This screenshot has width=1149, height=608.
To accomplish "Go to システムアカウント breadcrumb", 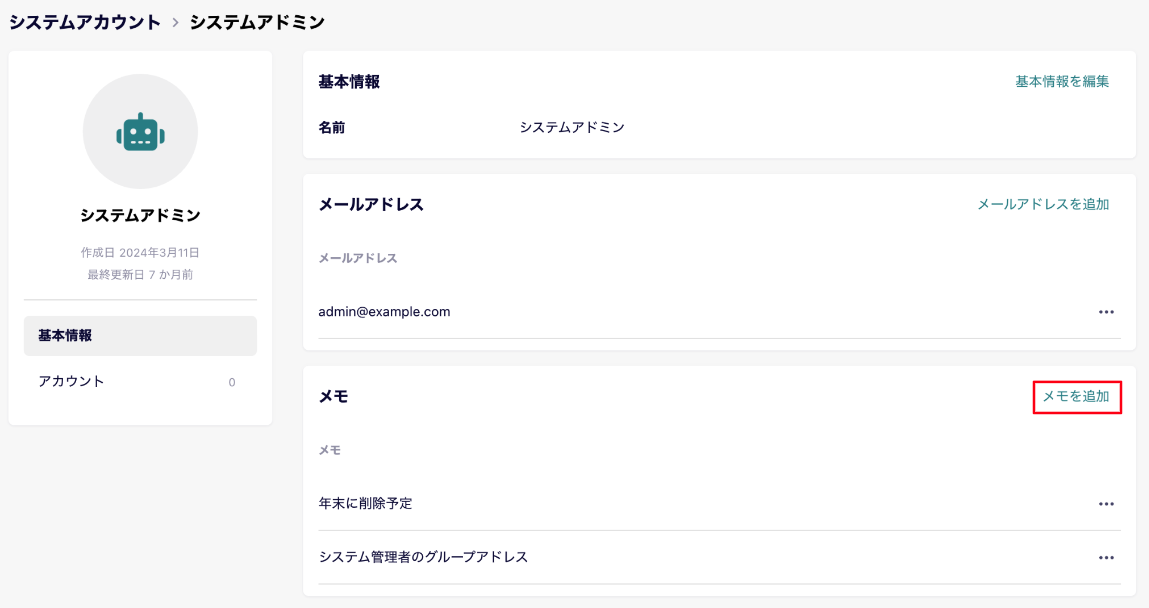I will click(85, 23).
